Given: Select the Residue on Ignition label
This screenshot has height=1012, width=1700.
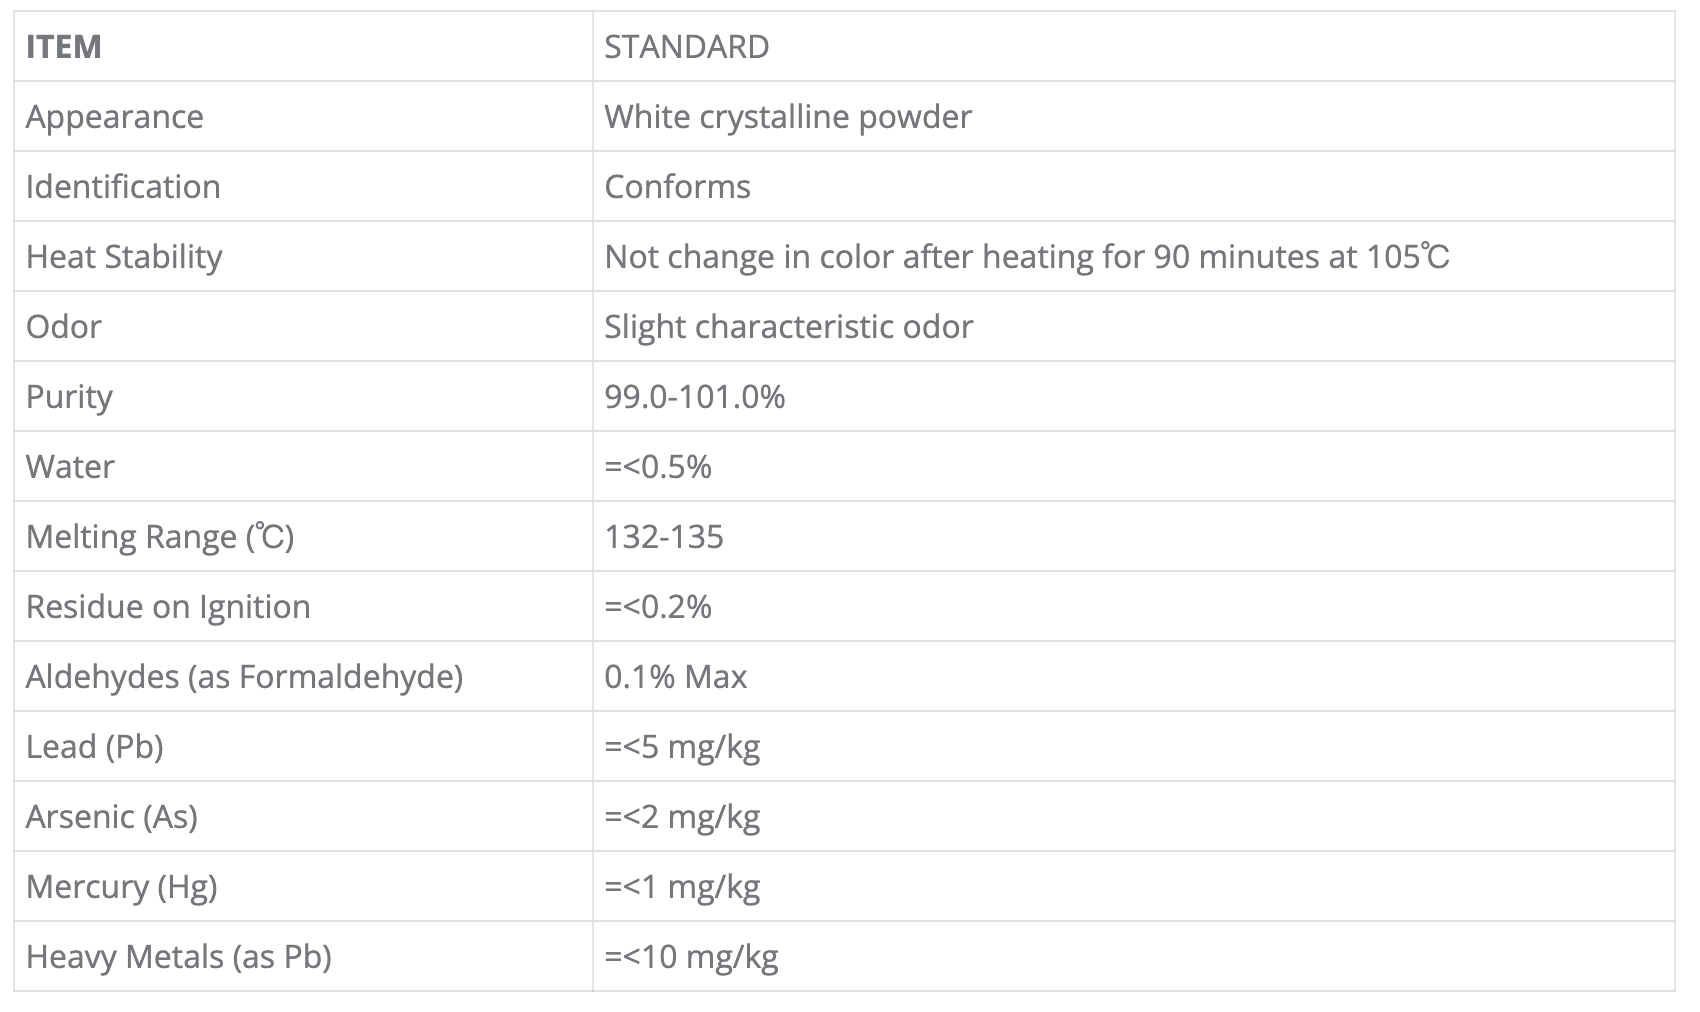Looking at the screenshot, I should pos(168,607).
